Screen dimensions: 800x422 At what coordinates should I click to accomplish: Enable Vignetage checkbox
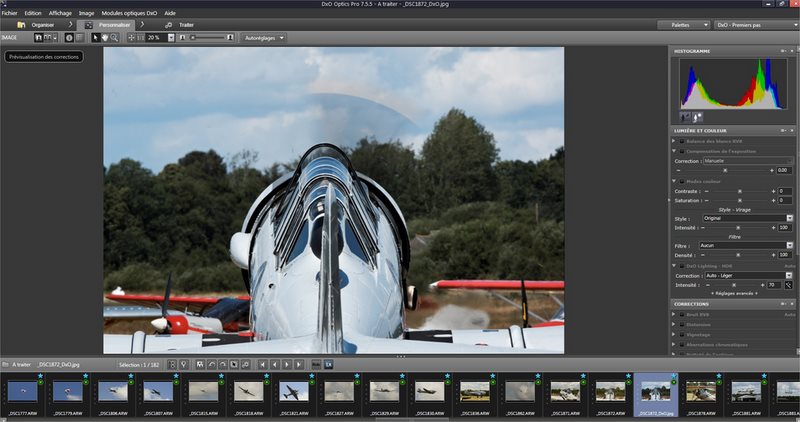(682, 335)
